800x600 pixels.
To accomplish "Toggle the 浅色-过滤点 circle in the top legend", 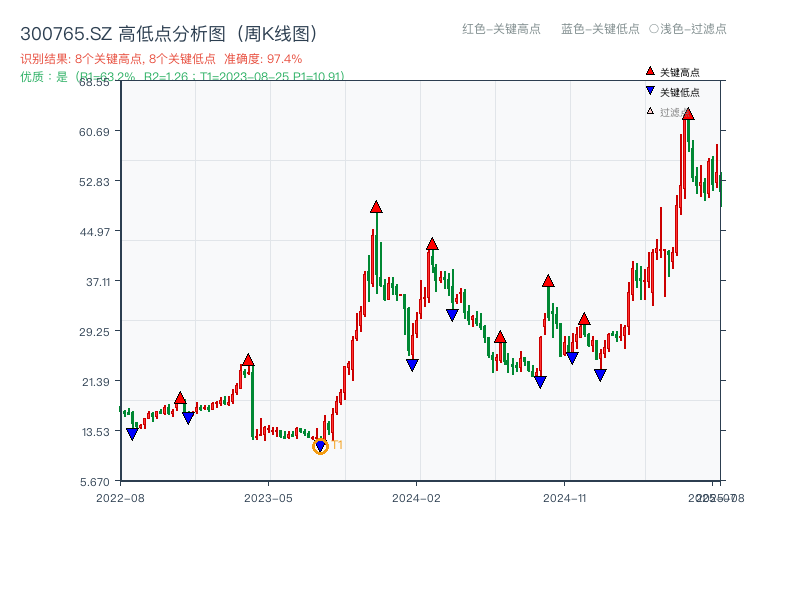I will click(x=654, y=29).
